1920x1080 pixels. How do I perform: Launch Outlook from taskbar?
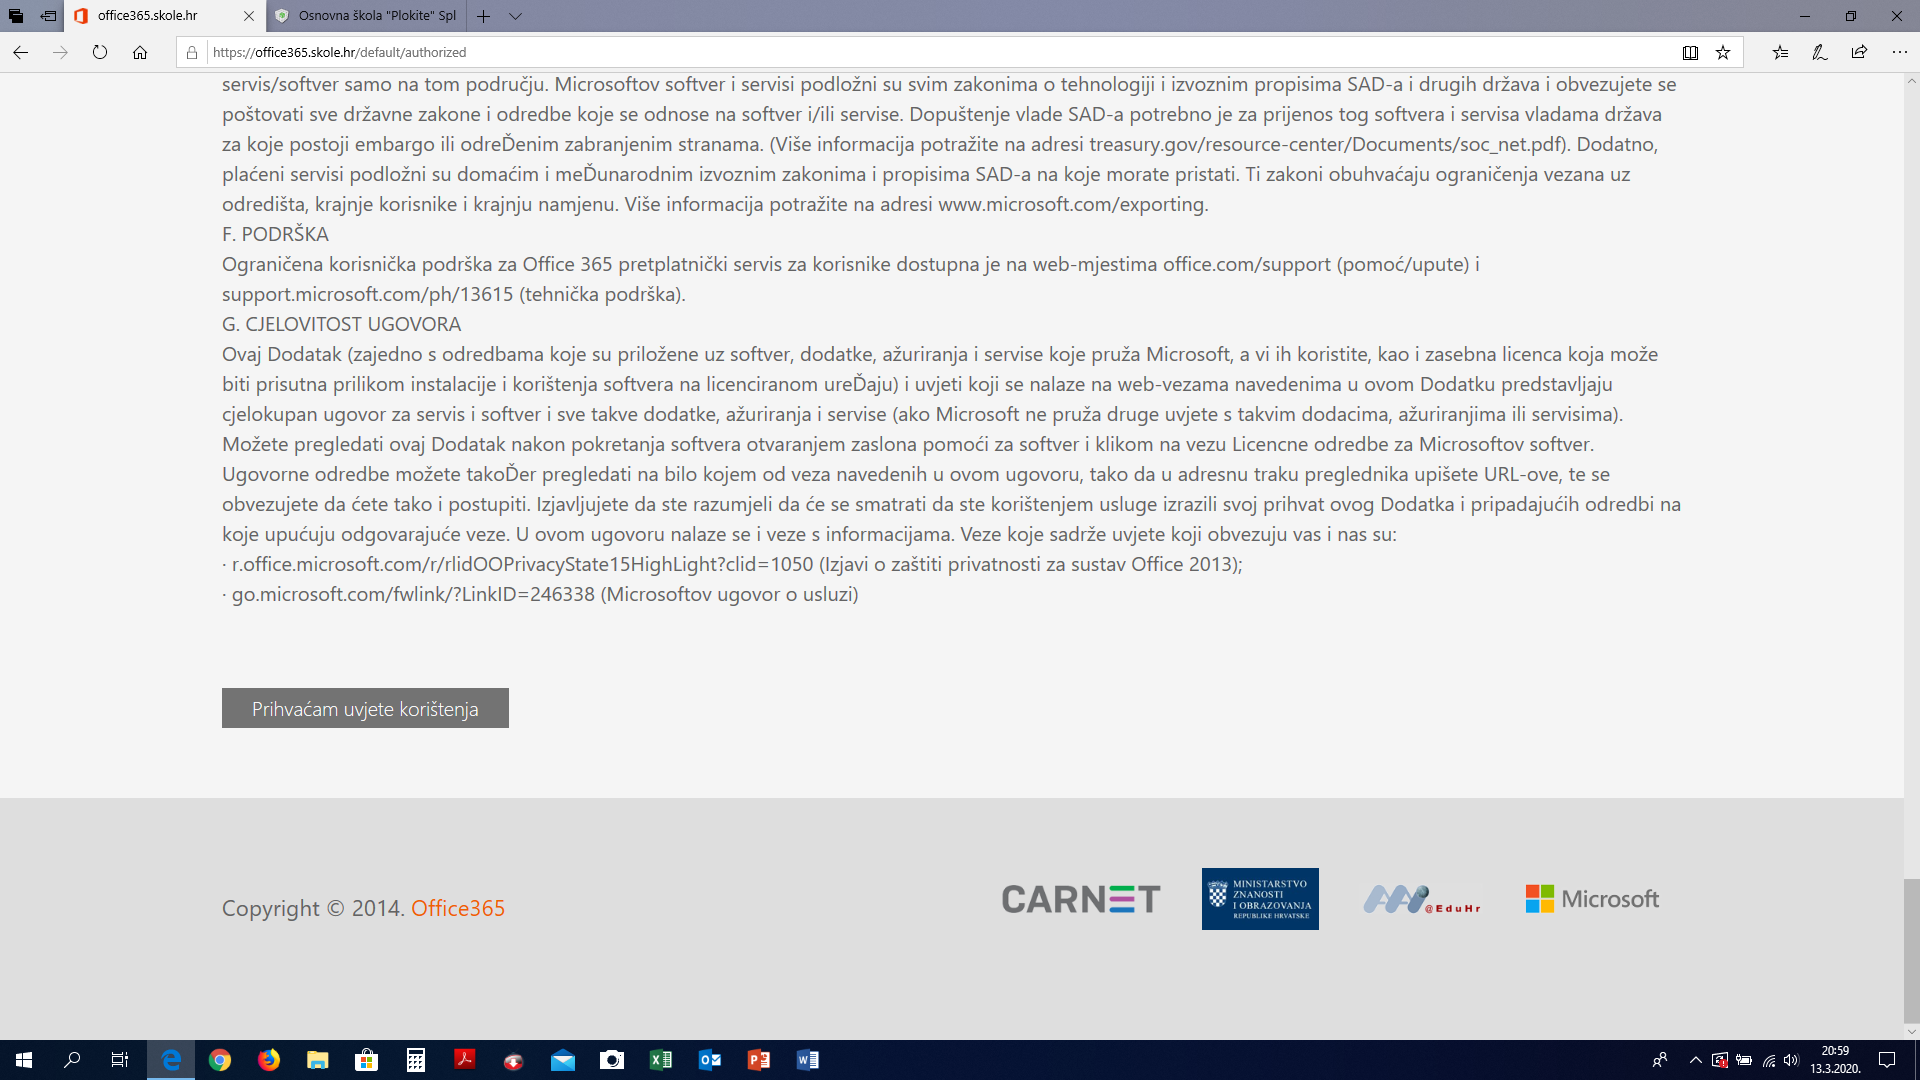click(x=710, y=1060)
